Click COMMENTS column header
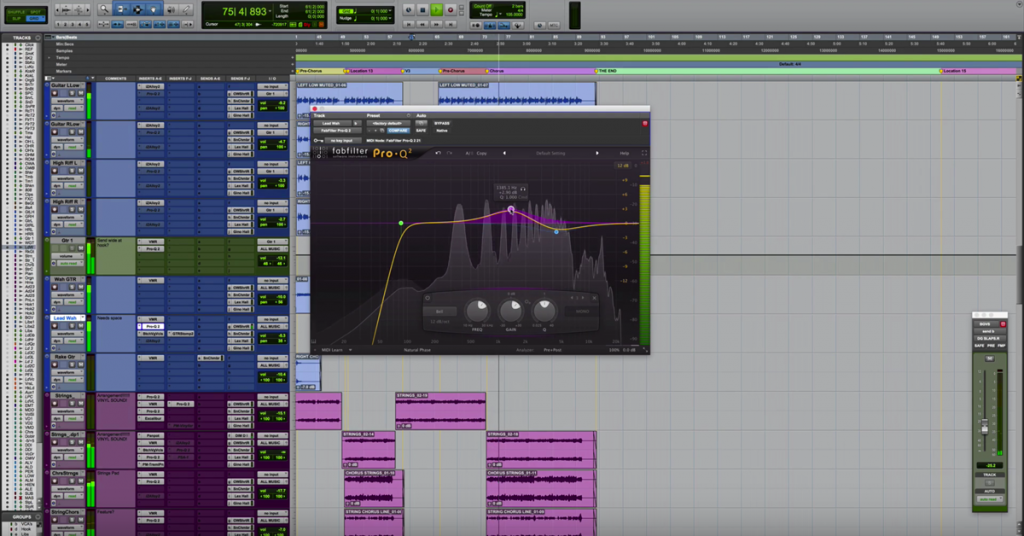Screen dimensions: 1024x536 click(x=116, y=78)
